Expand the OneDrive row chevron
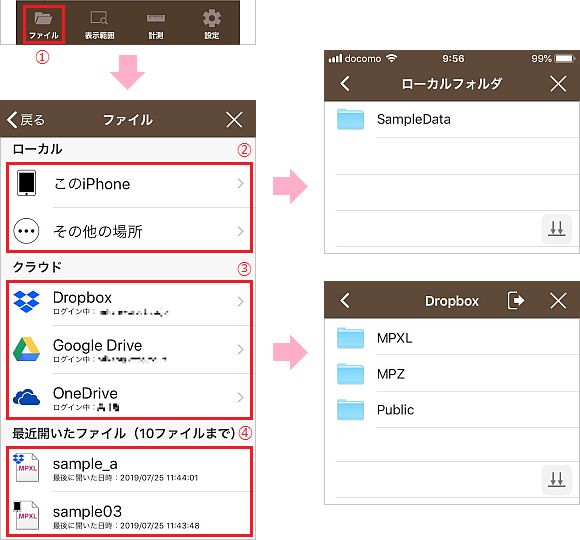580x540 pixels. tap(240, 397)
